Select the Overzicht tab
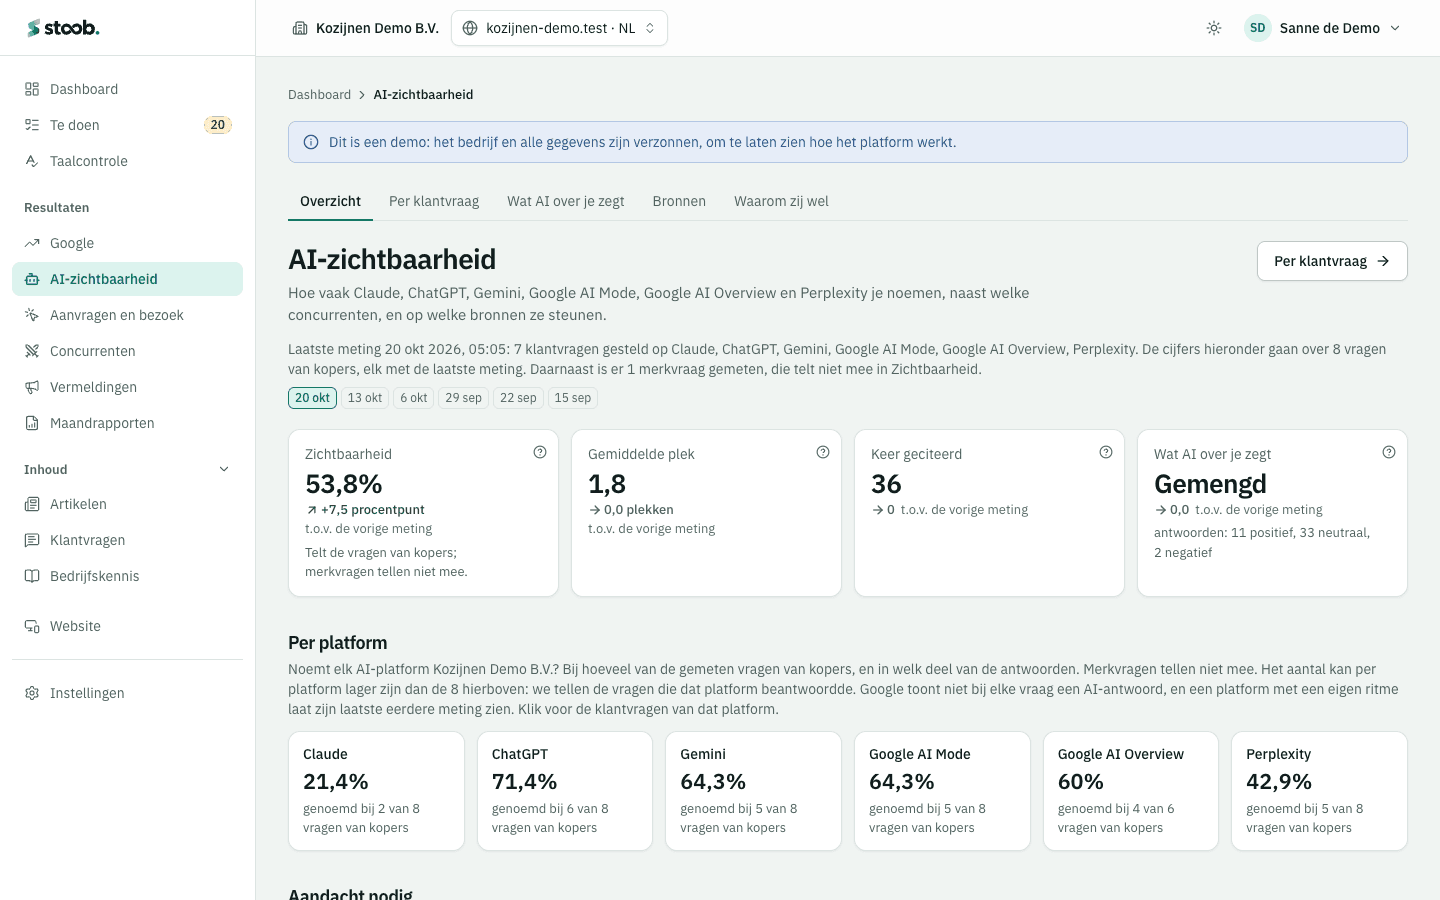This screenshot has height=900, width=1440. pos(330,201)
